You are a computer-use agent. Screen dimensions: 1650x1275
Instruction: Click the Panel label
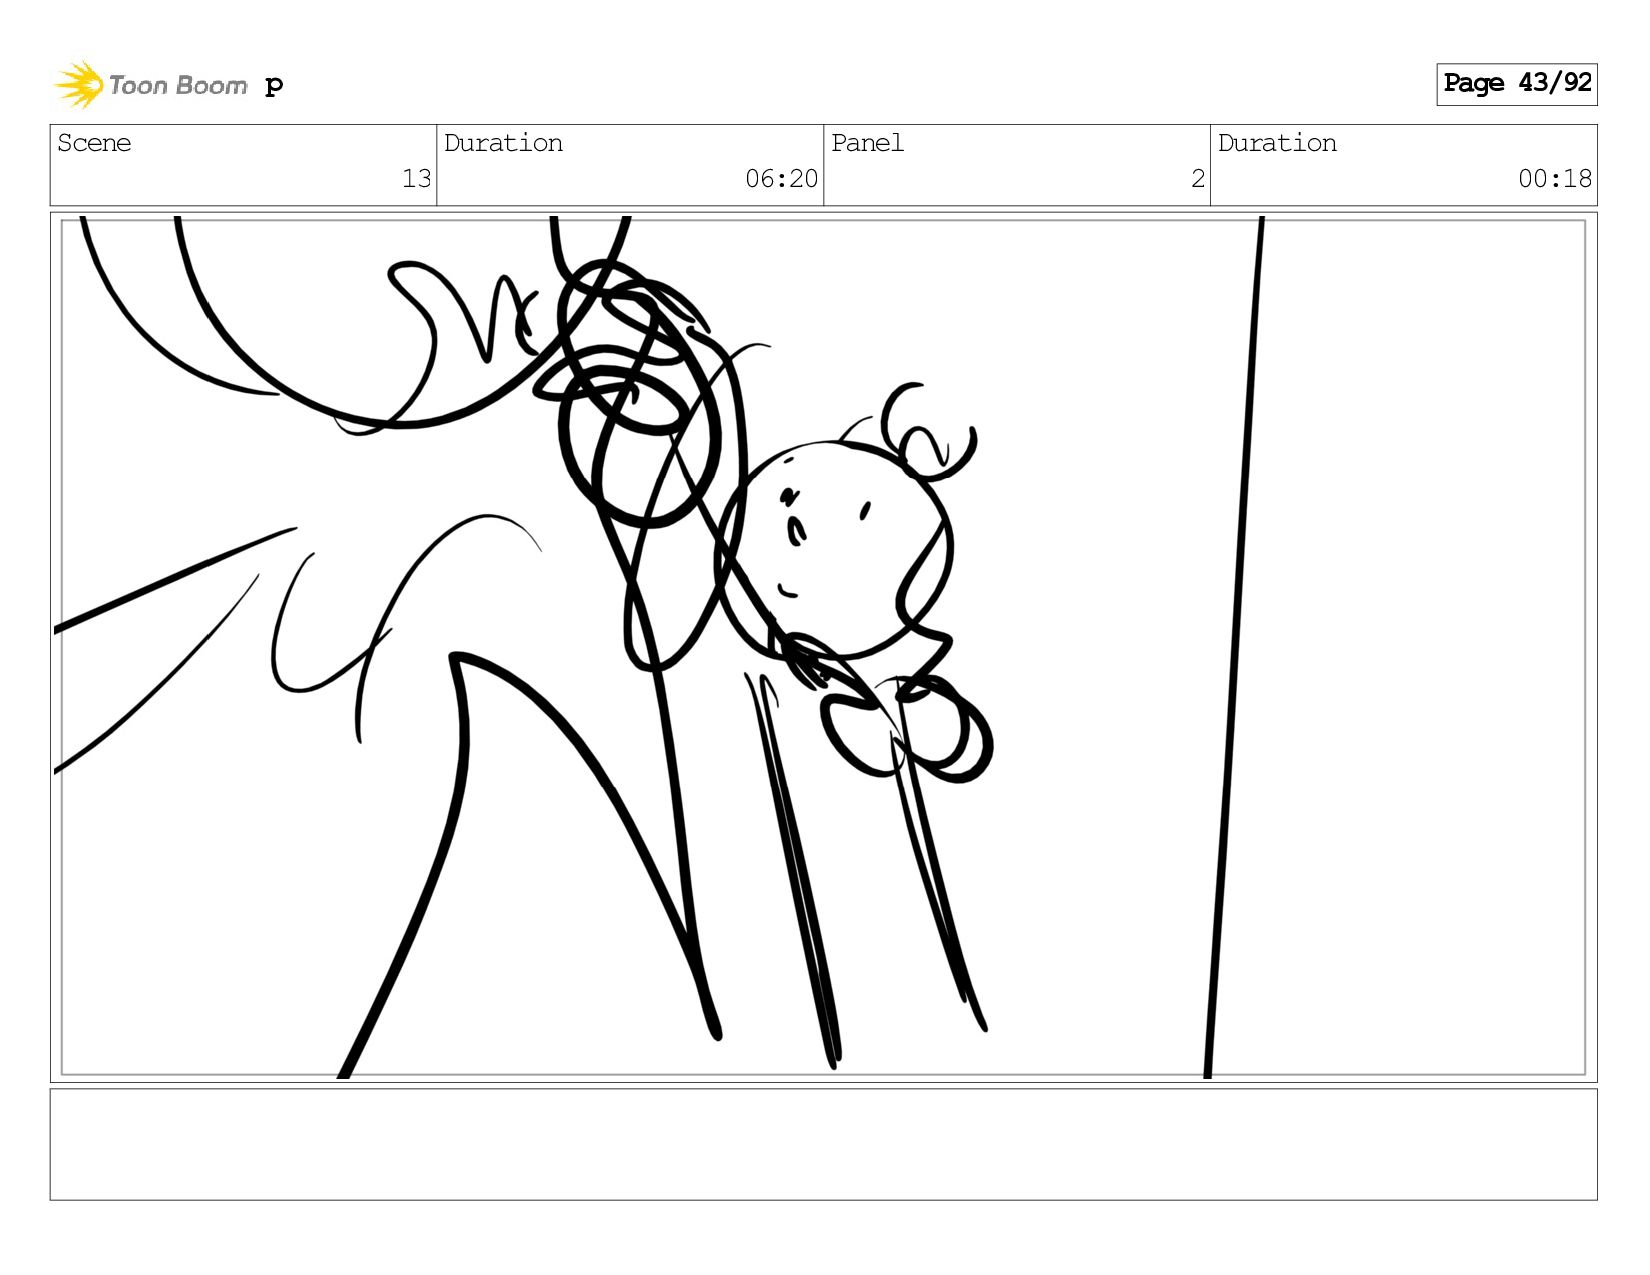click(867, 143)
